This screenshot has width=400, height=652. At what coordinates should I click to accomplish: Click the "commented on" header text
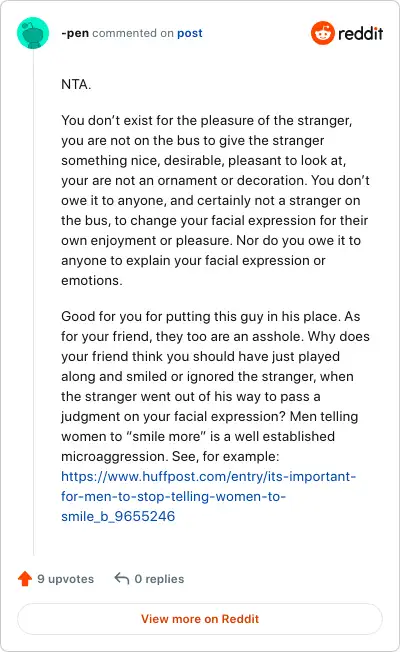pyautogui.click(x=133, y=33)
